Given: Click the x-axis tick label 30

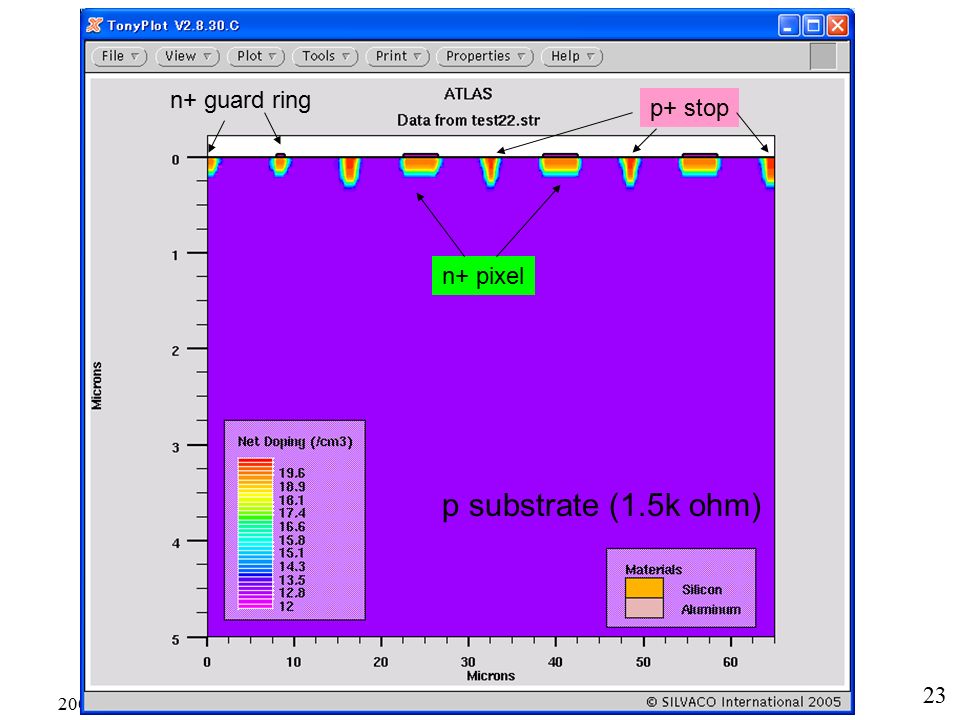Looking at the screenshot, I should click(468, 662).
